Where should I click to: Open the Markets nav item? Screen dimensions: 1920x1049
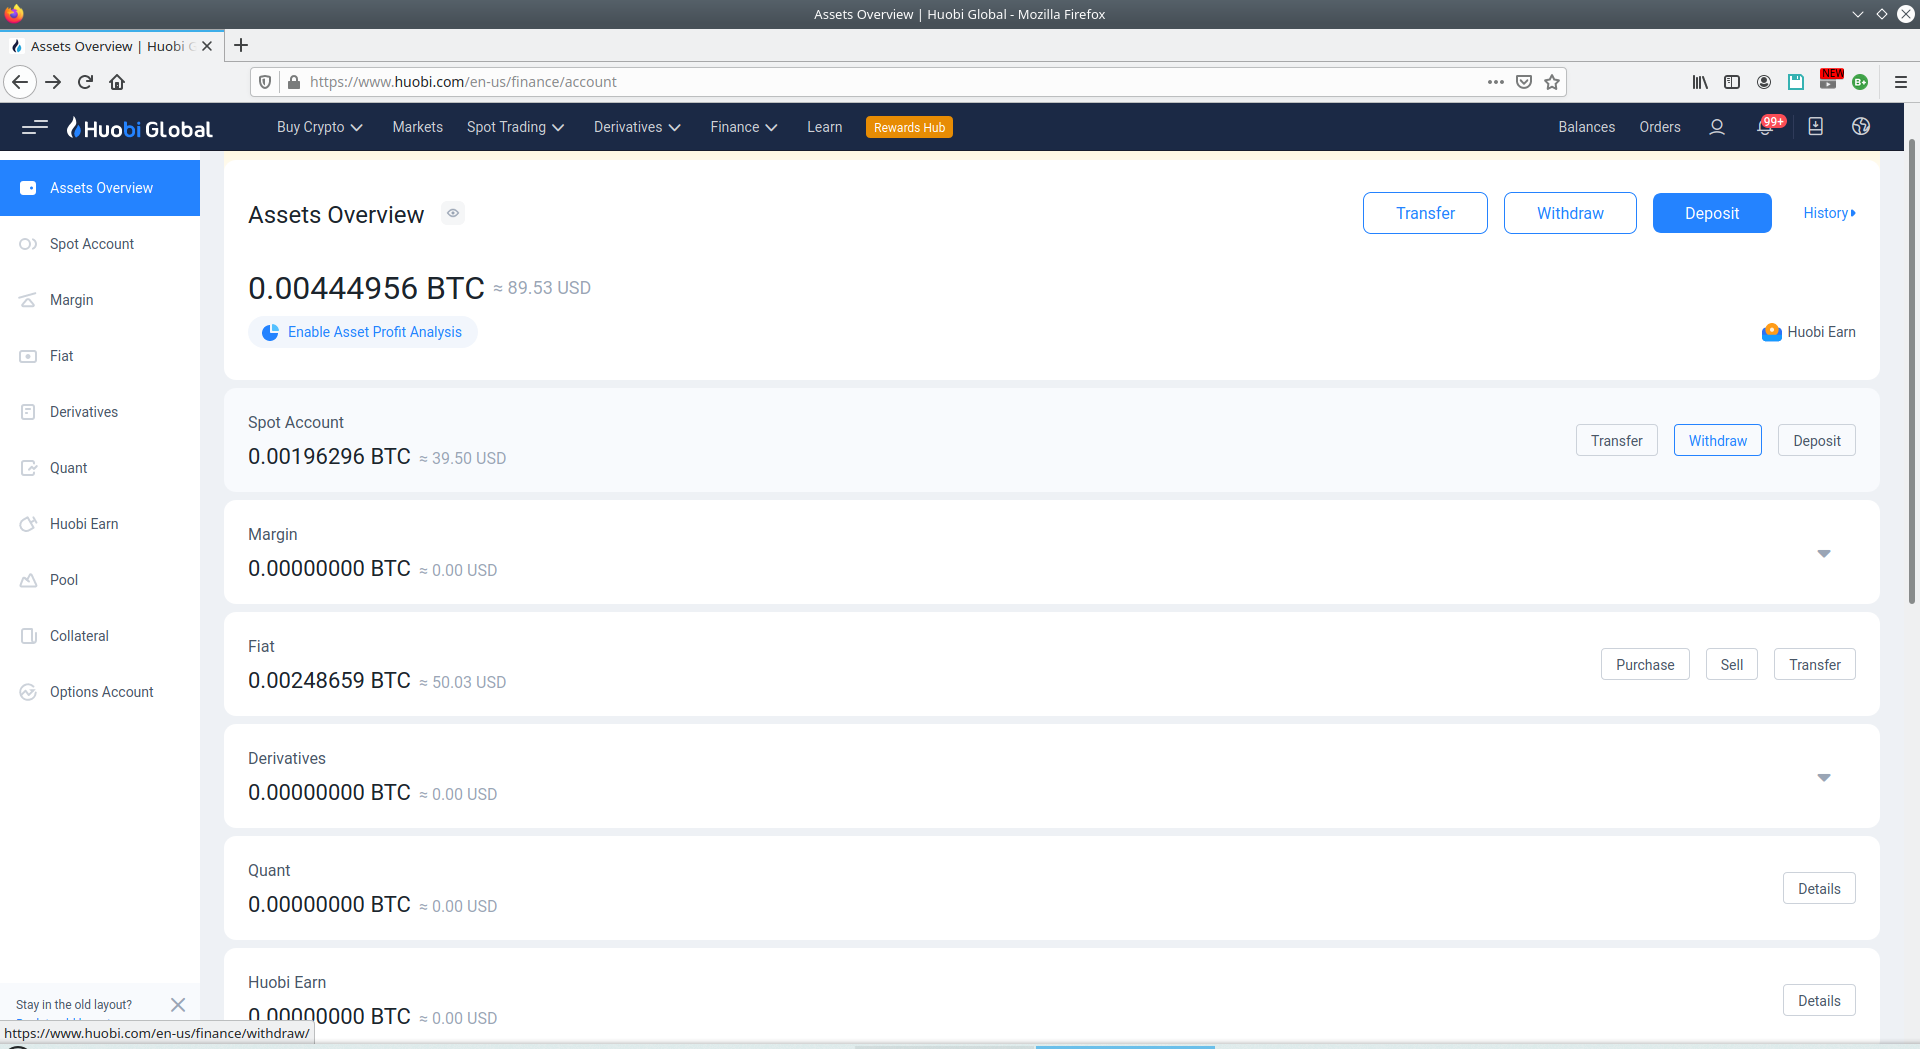417,127
